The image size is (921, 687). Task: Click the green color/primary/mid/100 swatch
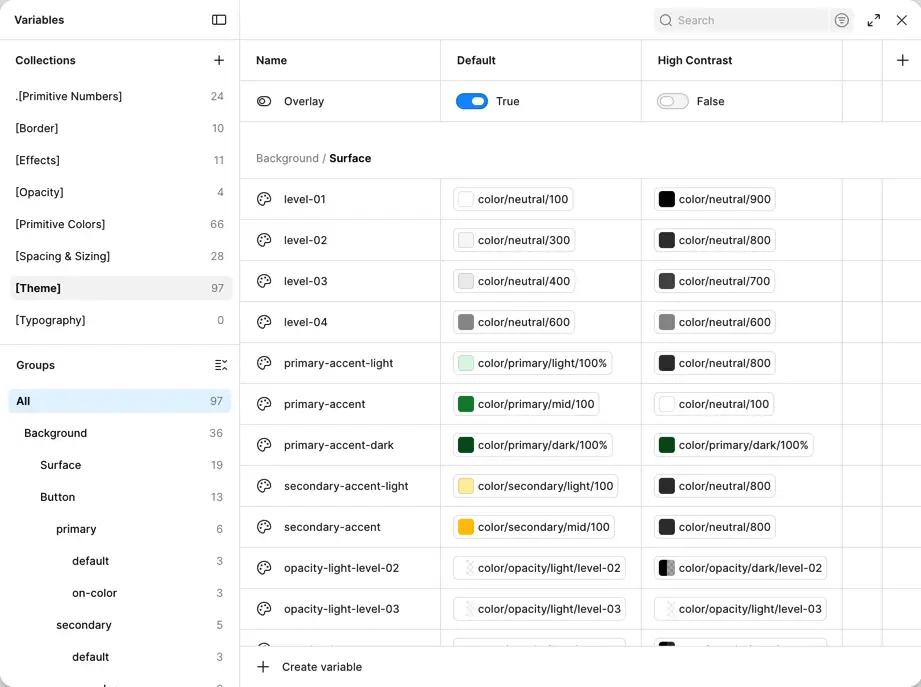(466, 404)
